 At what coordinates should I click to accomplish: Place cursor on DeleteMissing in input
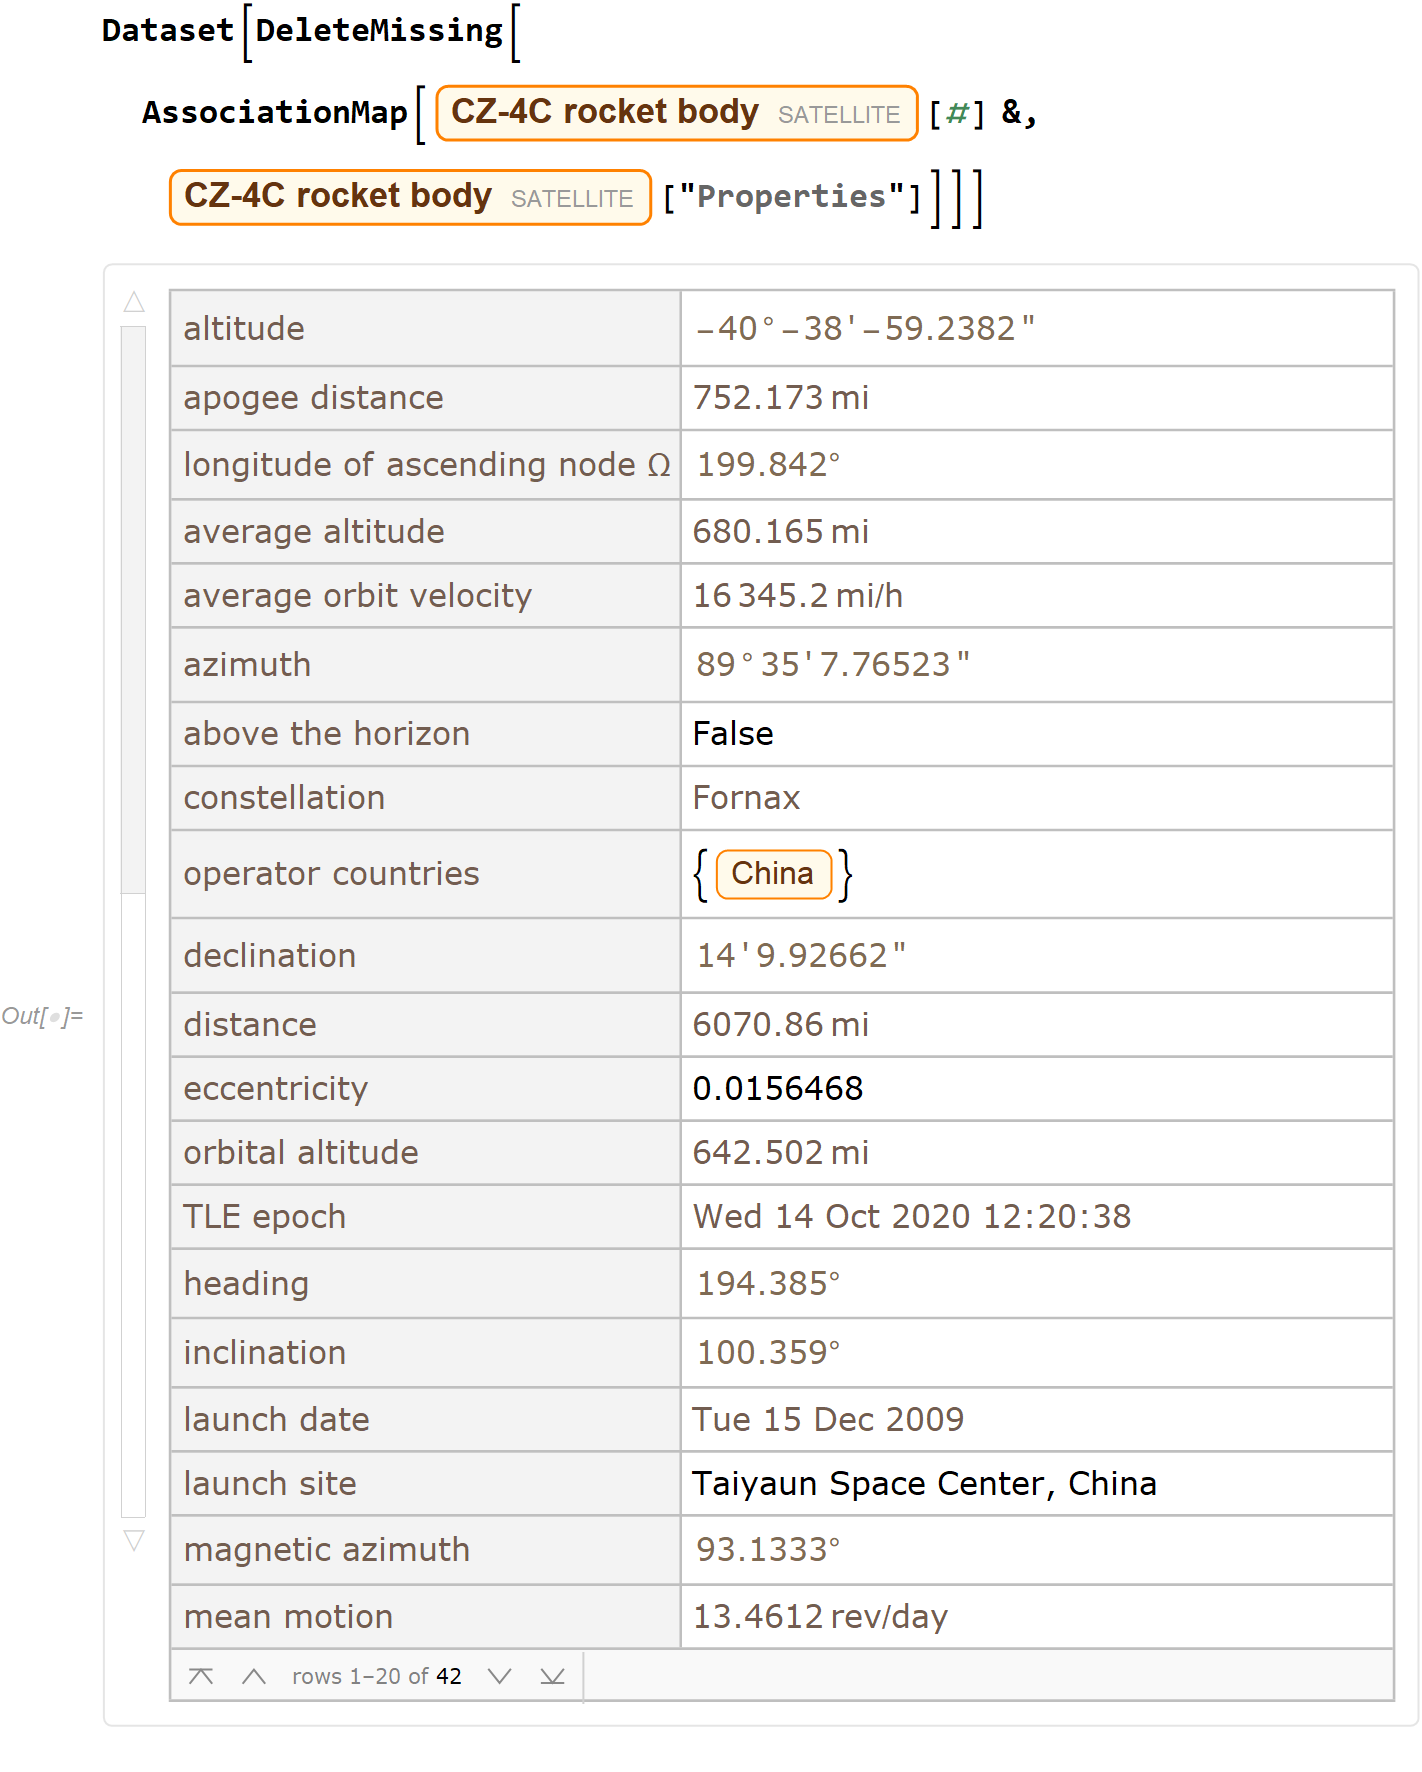(x=379, y=31)
